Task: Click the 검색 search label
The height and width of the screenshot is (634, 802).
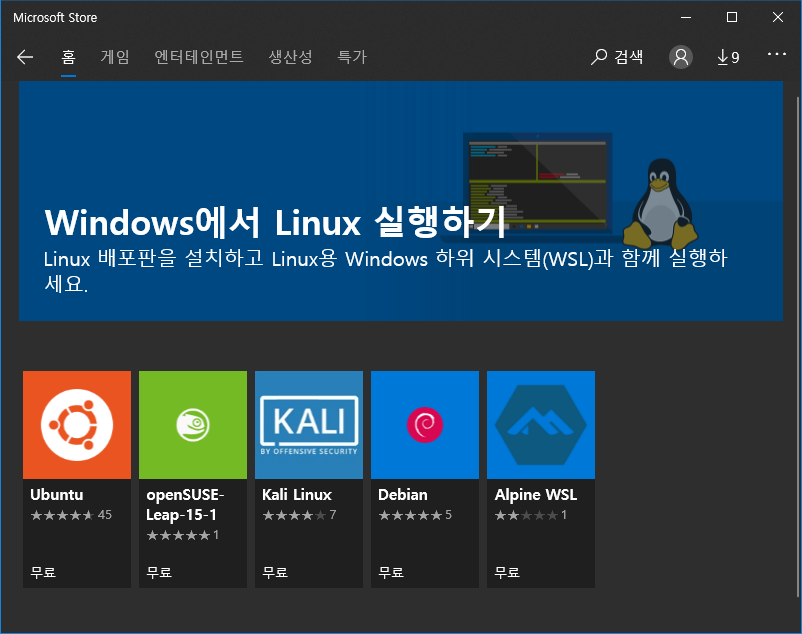Action: point(629,57)
